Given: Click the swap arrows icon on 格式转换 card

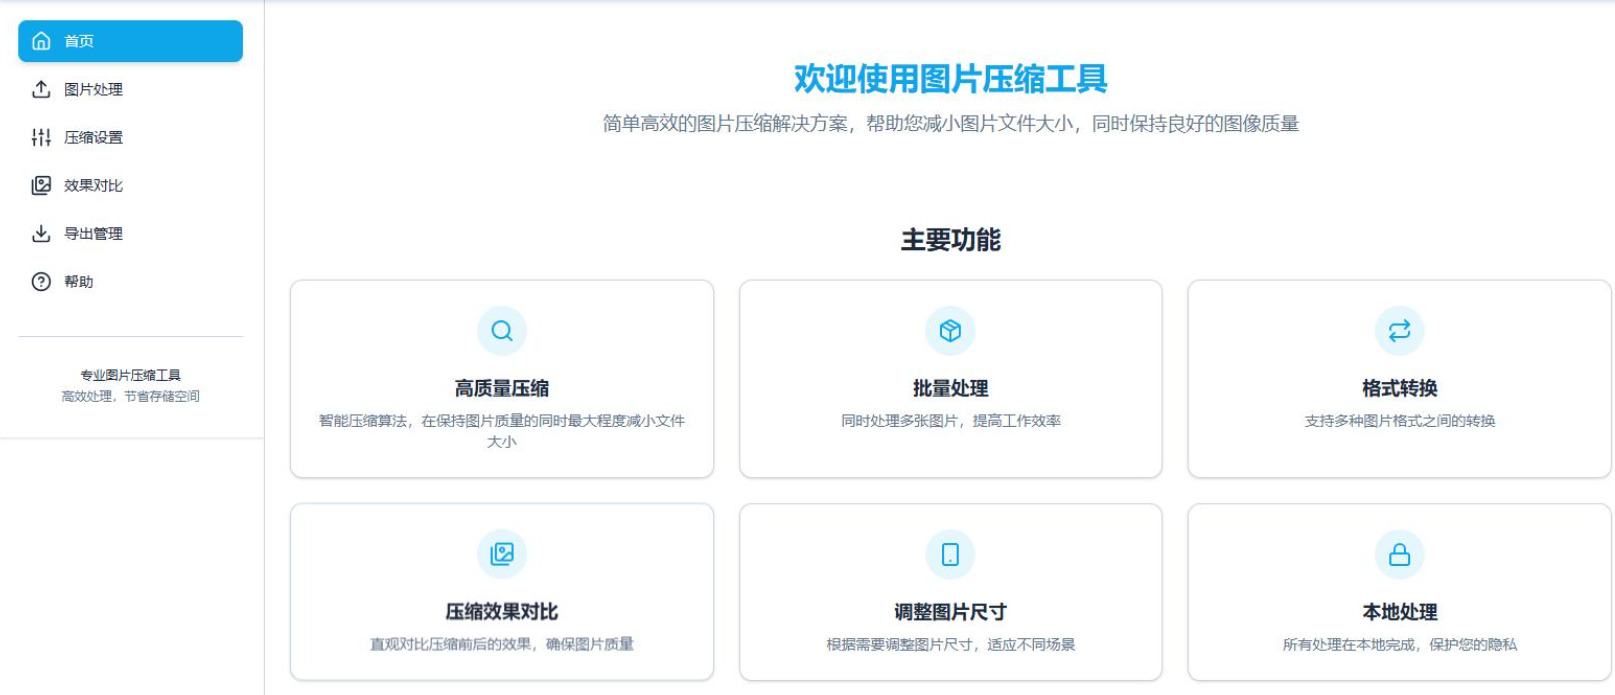Looking at the screenshot, I should pyautogui.click(x=1399, y=331).
